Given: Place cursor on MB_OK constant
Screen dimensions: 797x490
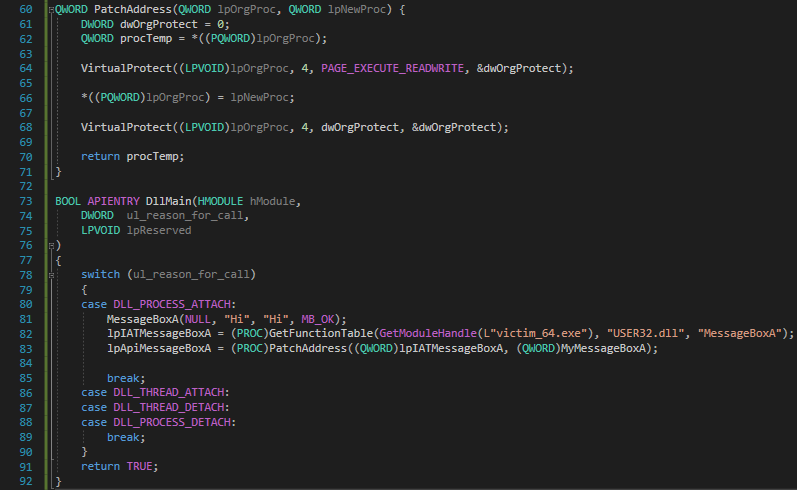Looking at the screenshot, I should click(318, 319).
